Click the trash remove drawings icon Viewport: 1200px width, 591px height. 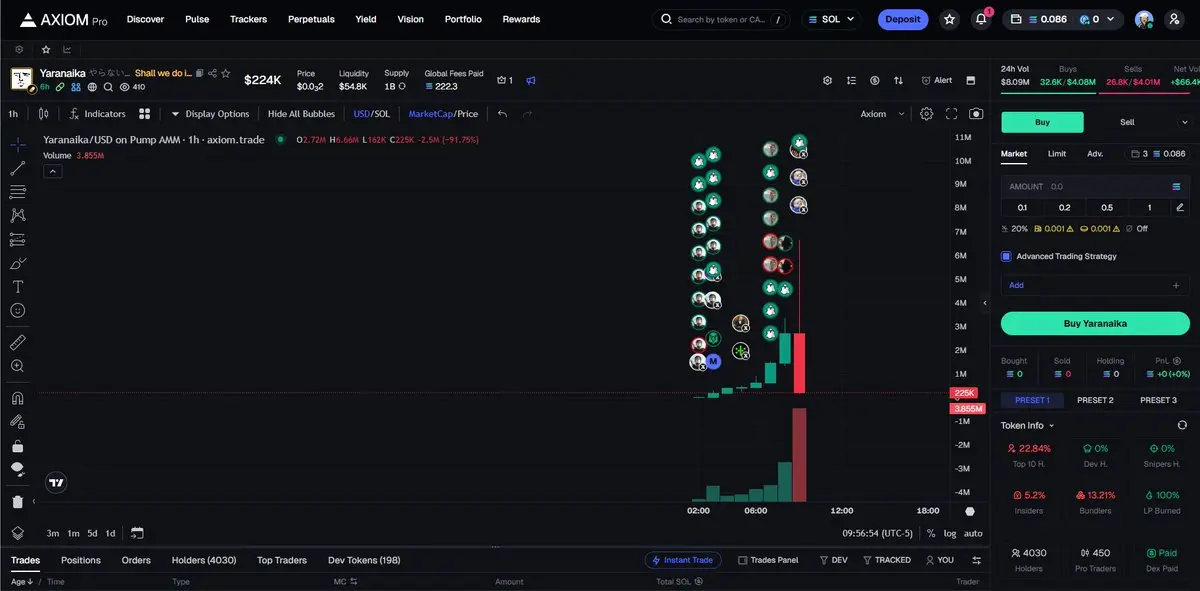(x=18, y=501)
